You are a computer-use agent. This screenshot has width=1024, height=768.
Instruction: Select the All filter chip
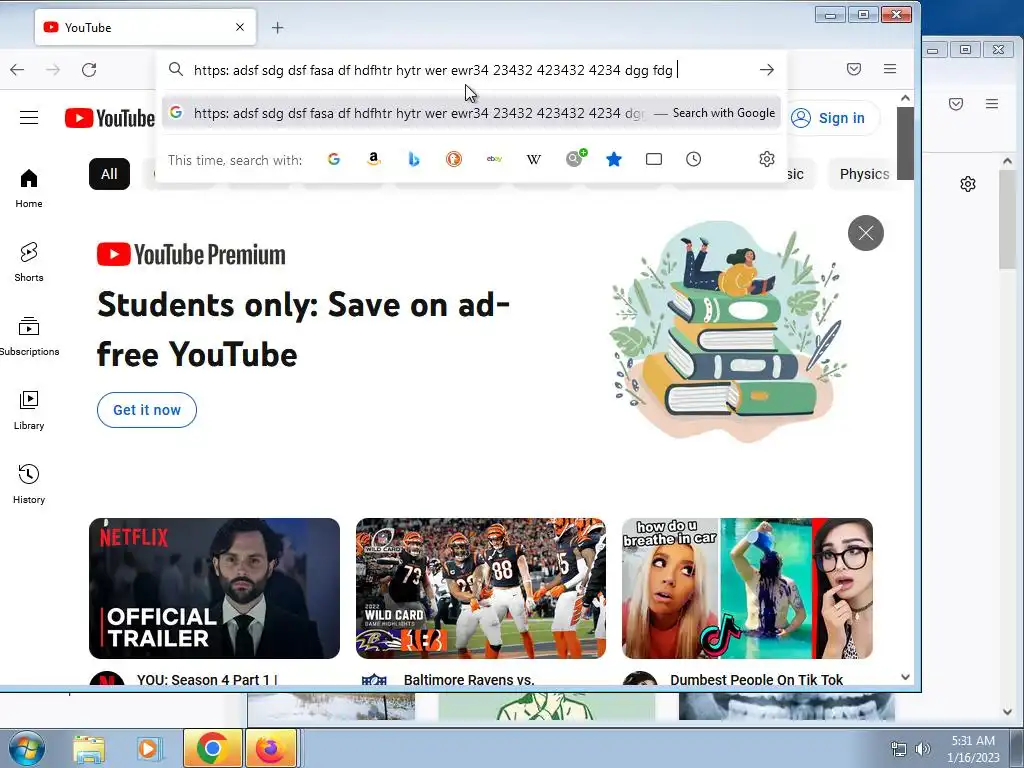pos(109,174)
